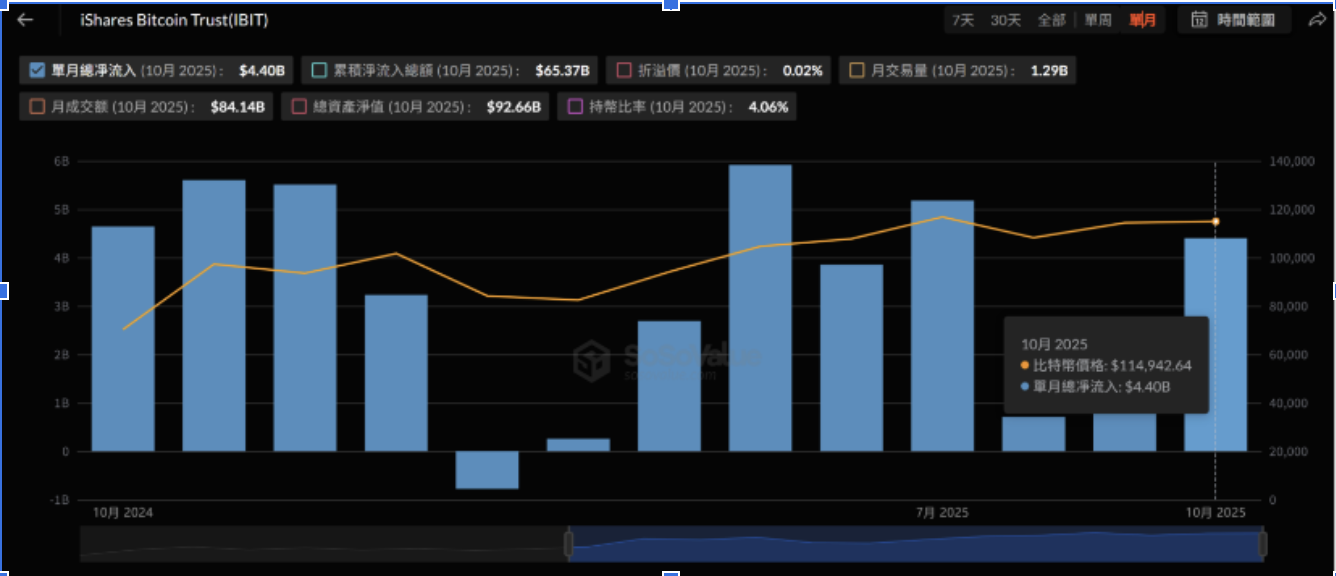Click the 4.06% holding ratio value
This screenshot has height=576, width=1336.
coord(768,107)
